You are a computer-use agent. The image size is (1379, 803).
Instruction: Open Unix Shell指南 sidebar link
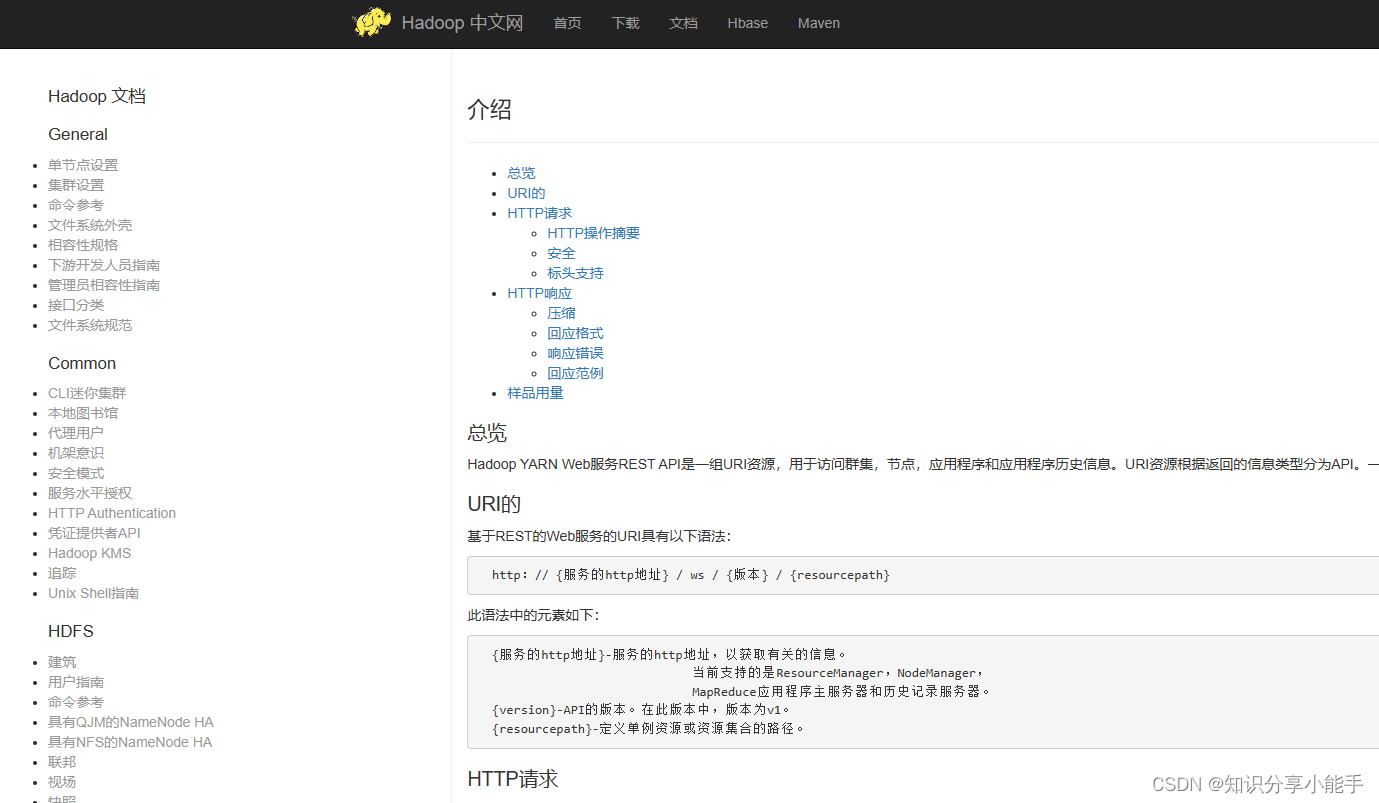point(93,593)
